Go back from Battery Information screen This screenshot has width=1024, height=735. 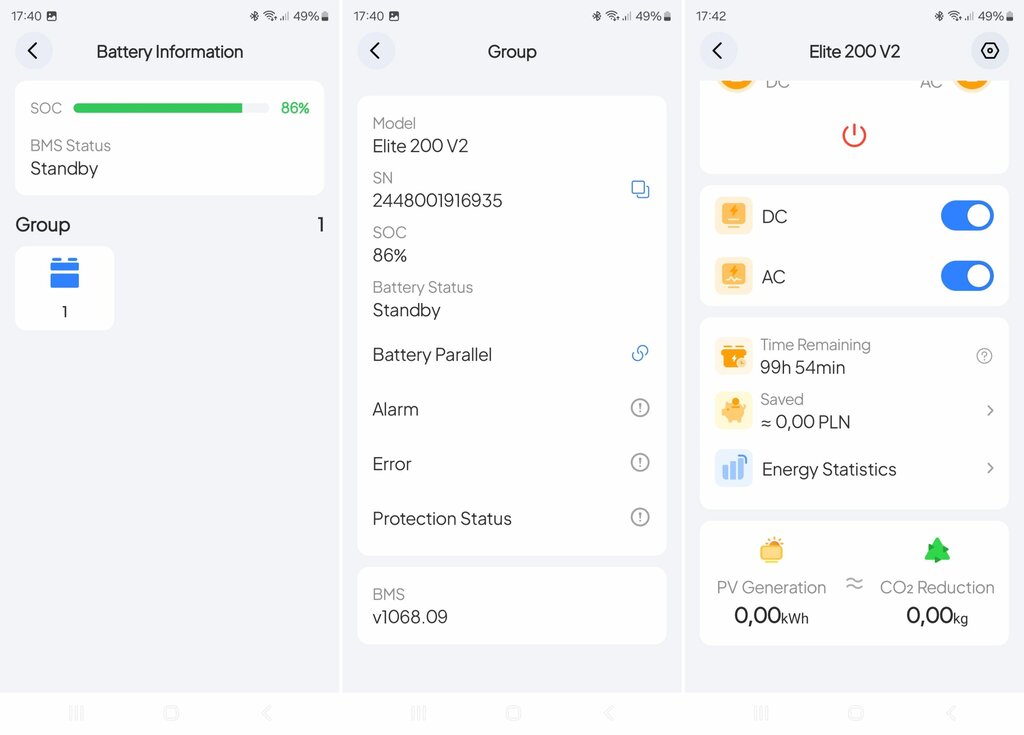pyautogui.click(x=33, y=51)
